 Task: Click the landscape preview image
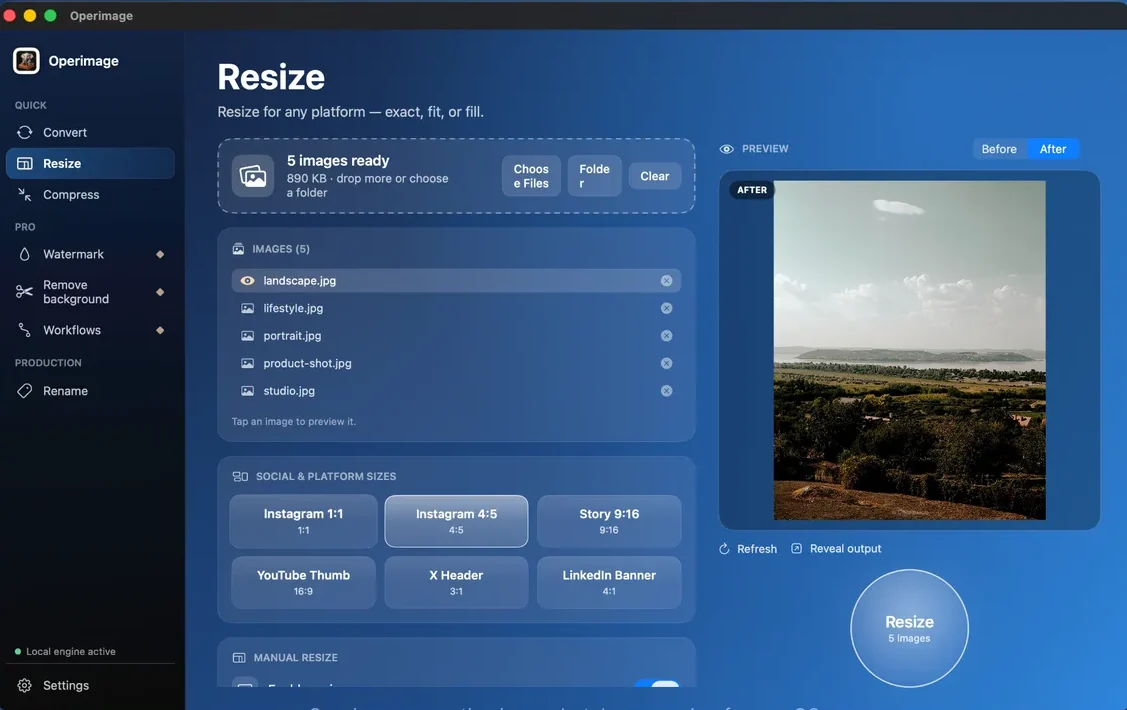pos(909,350)
